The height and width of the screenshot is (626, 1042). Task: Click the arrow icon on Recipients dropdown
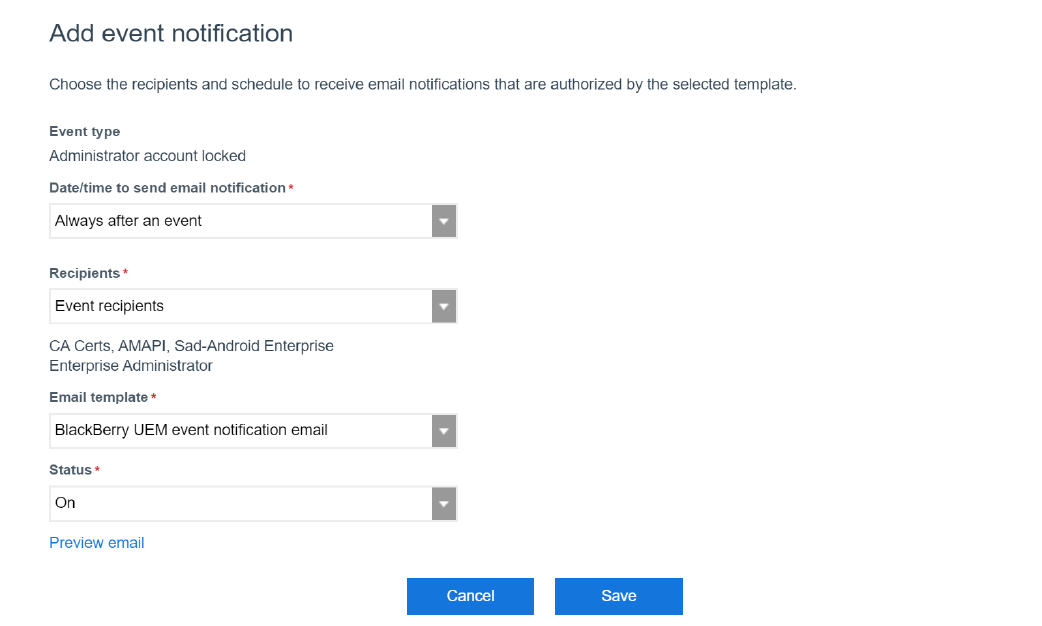[444, 306]
